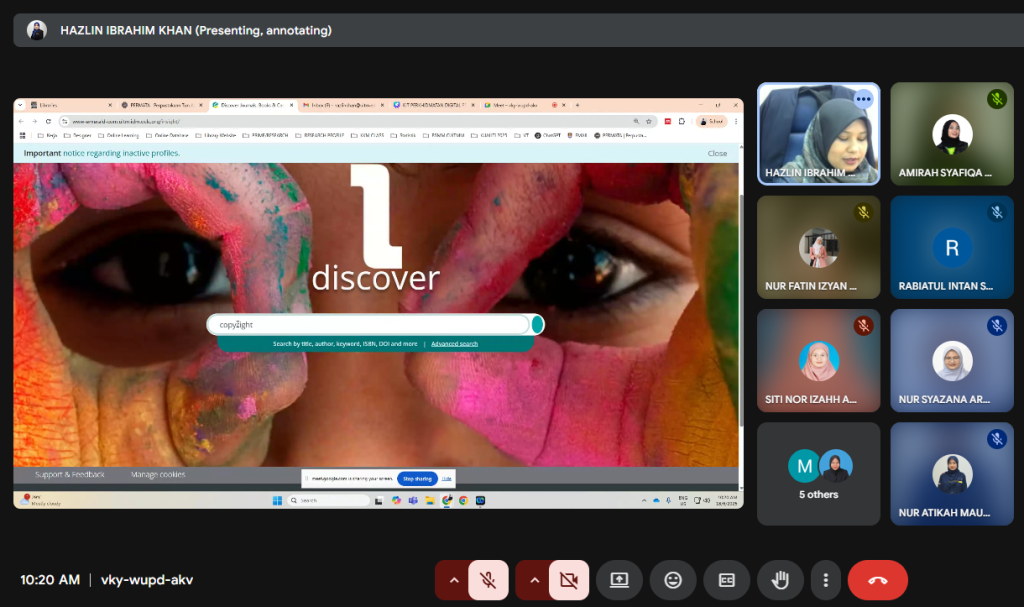Click the taskbar Search box
The height and width of the screenshot is (607, 1024).
pyautogui.click(x=328, y=500)
